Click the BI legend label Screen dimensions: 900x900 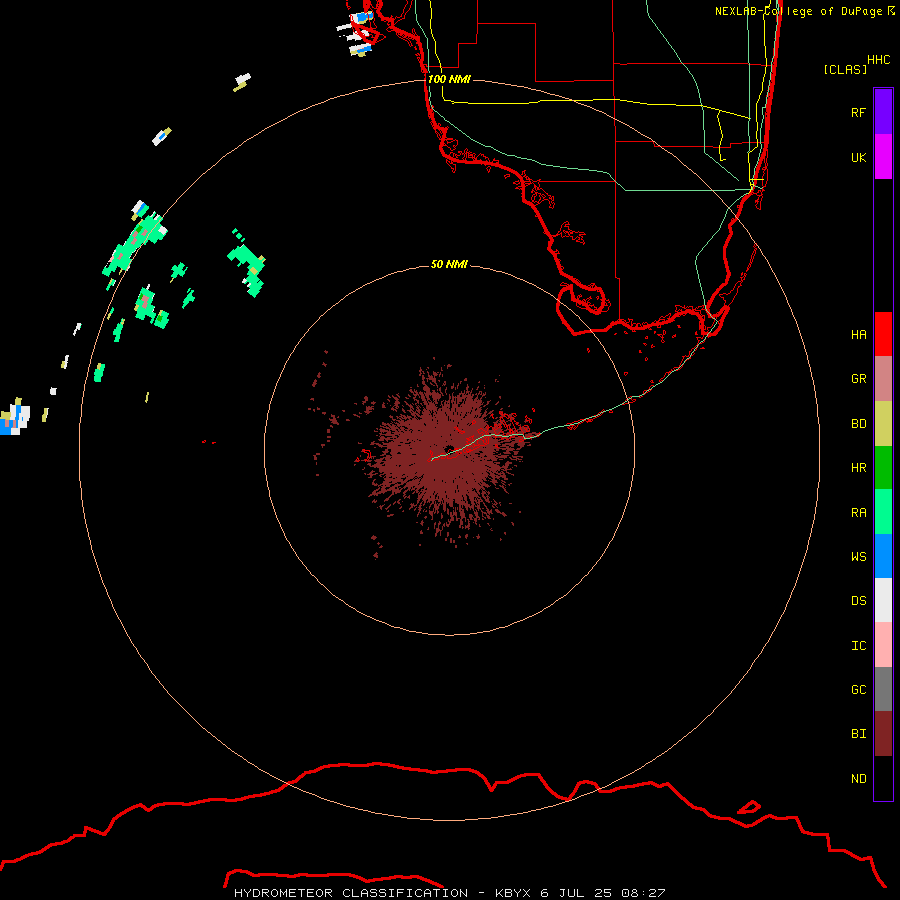[859, 734]
